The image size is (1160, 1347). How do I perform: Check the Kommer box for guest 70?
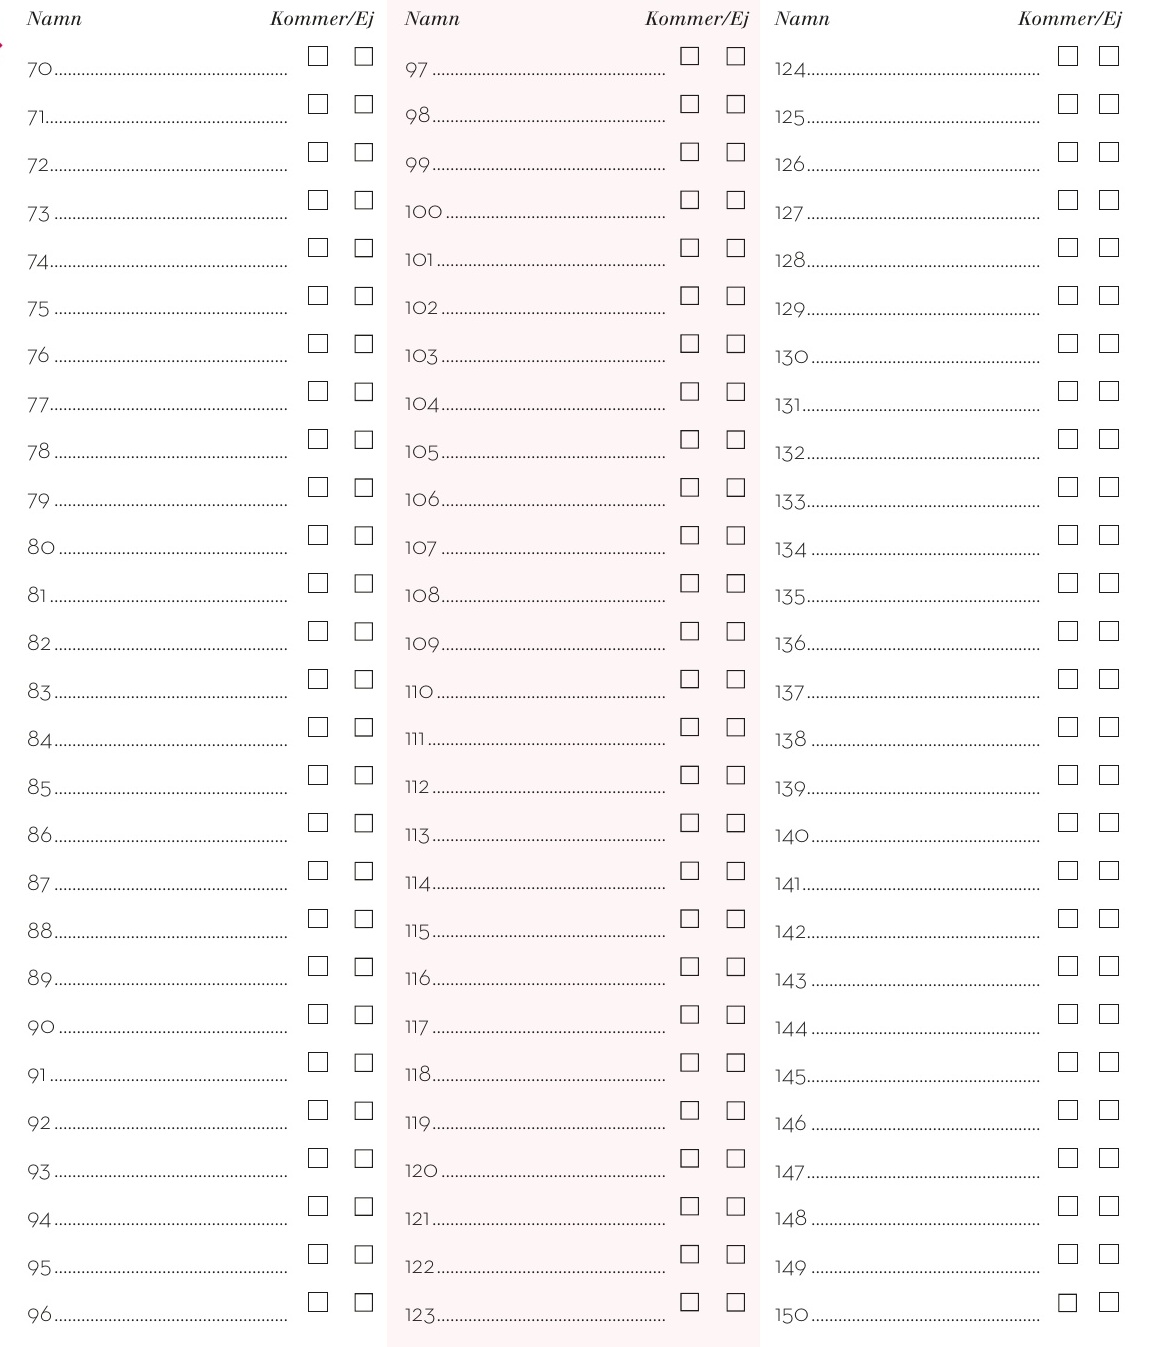click(318, 56)
